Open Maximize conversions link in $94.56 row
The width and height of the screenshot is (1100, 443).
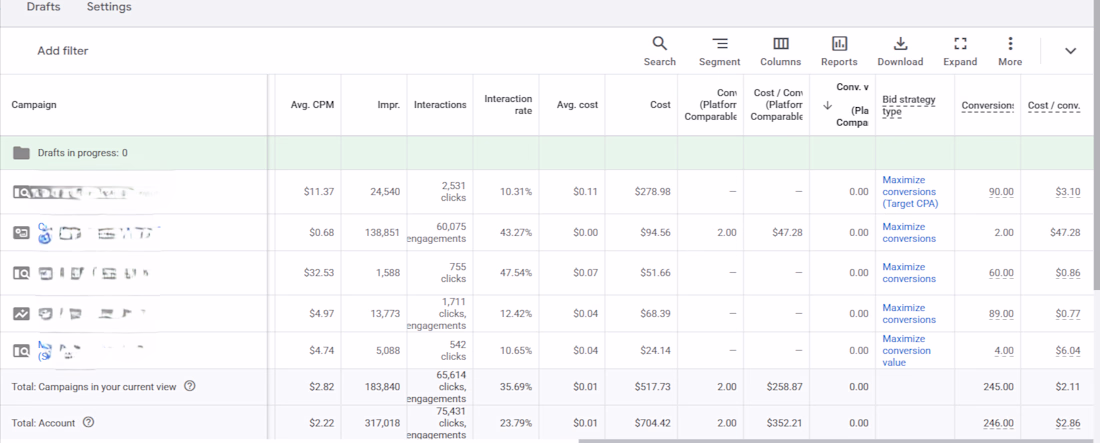pyautogui.click(x=908, y=232)
